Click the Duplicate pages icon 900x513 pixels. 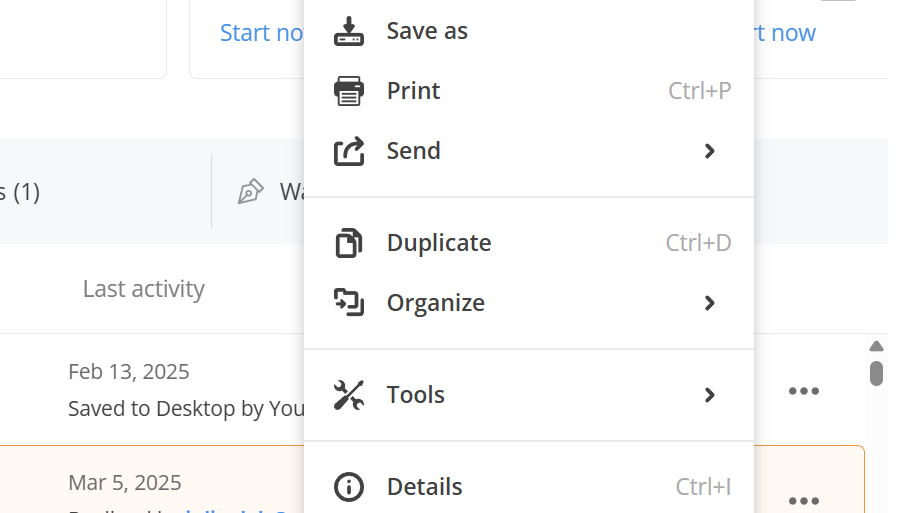[348, 243]
